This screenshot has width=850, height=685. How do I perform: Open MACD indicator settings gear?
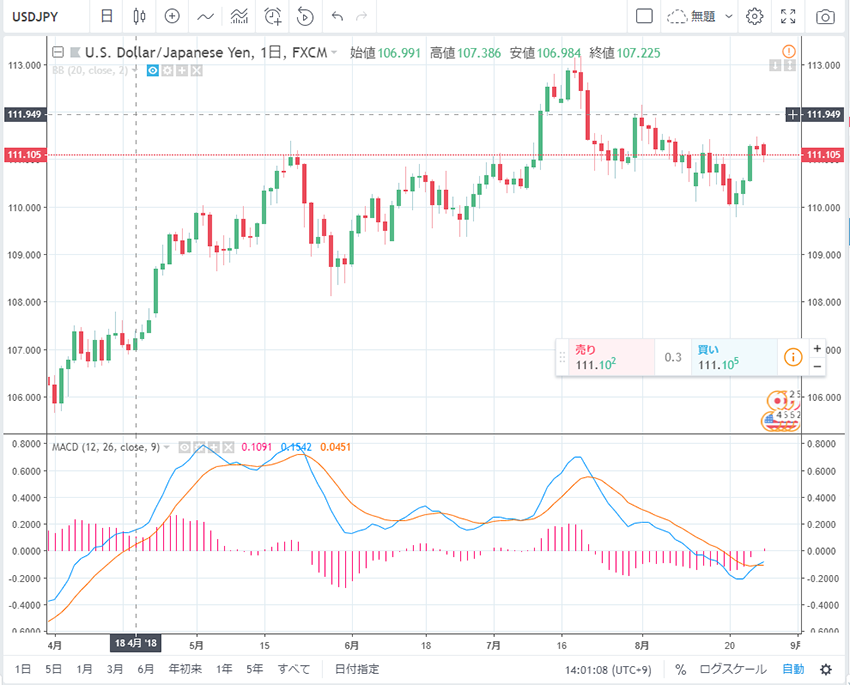click(x=199, y=447)
